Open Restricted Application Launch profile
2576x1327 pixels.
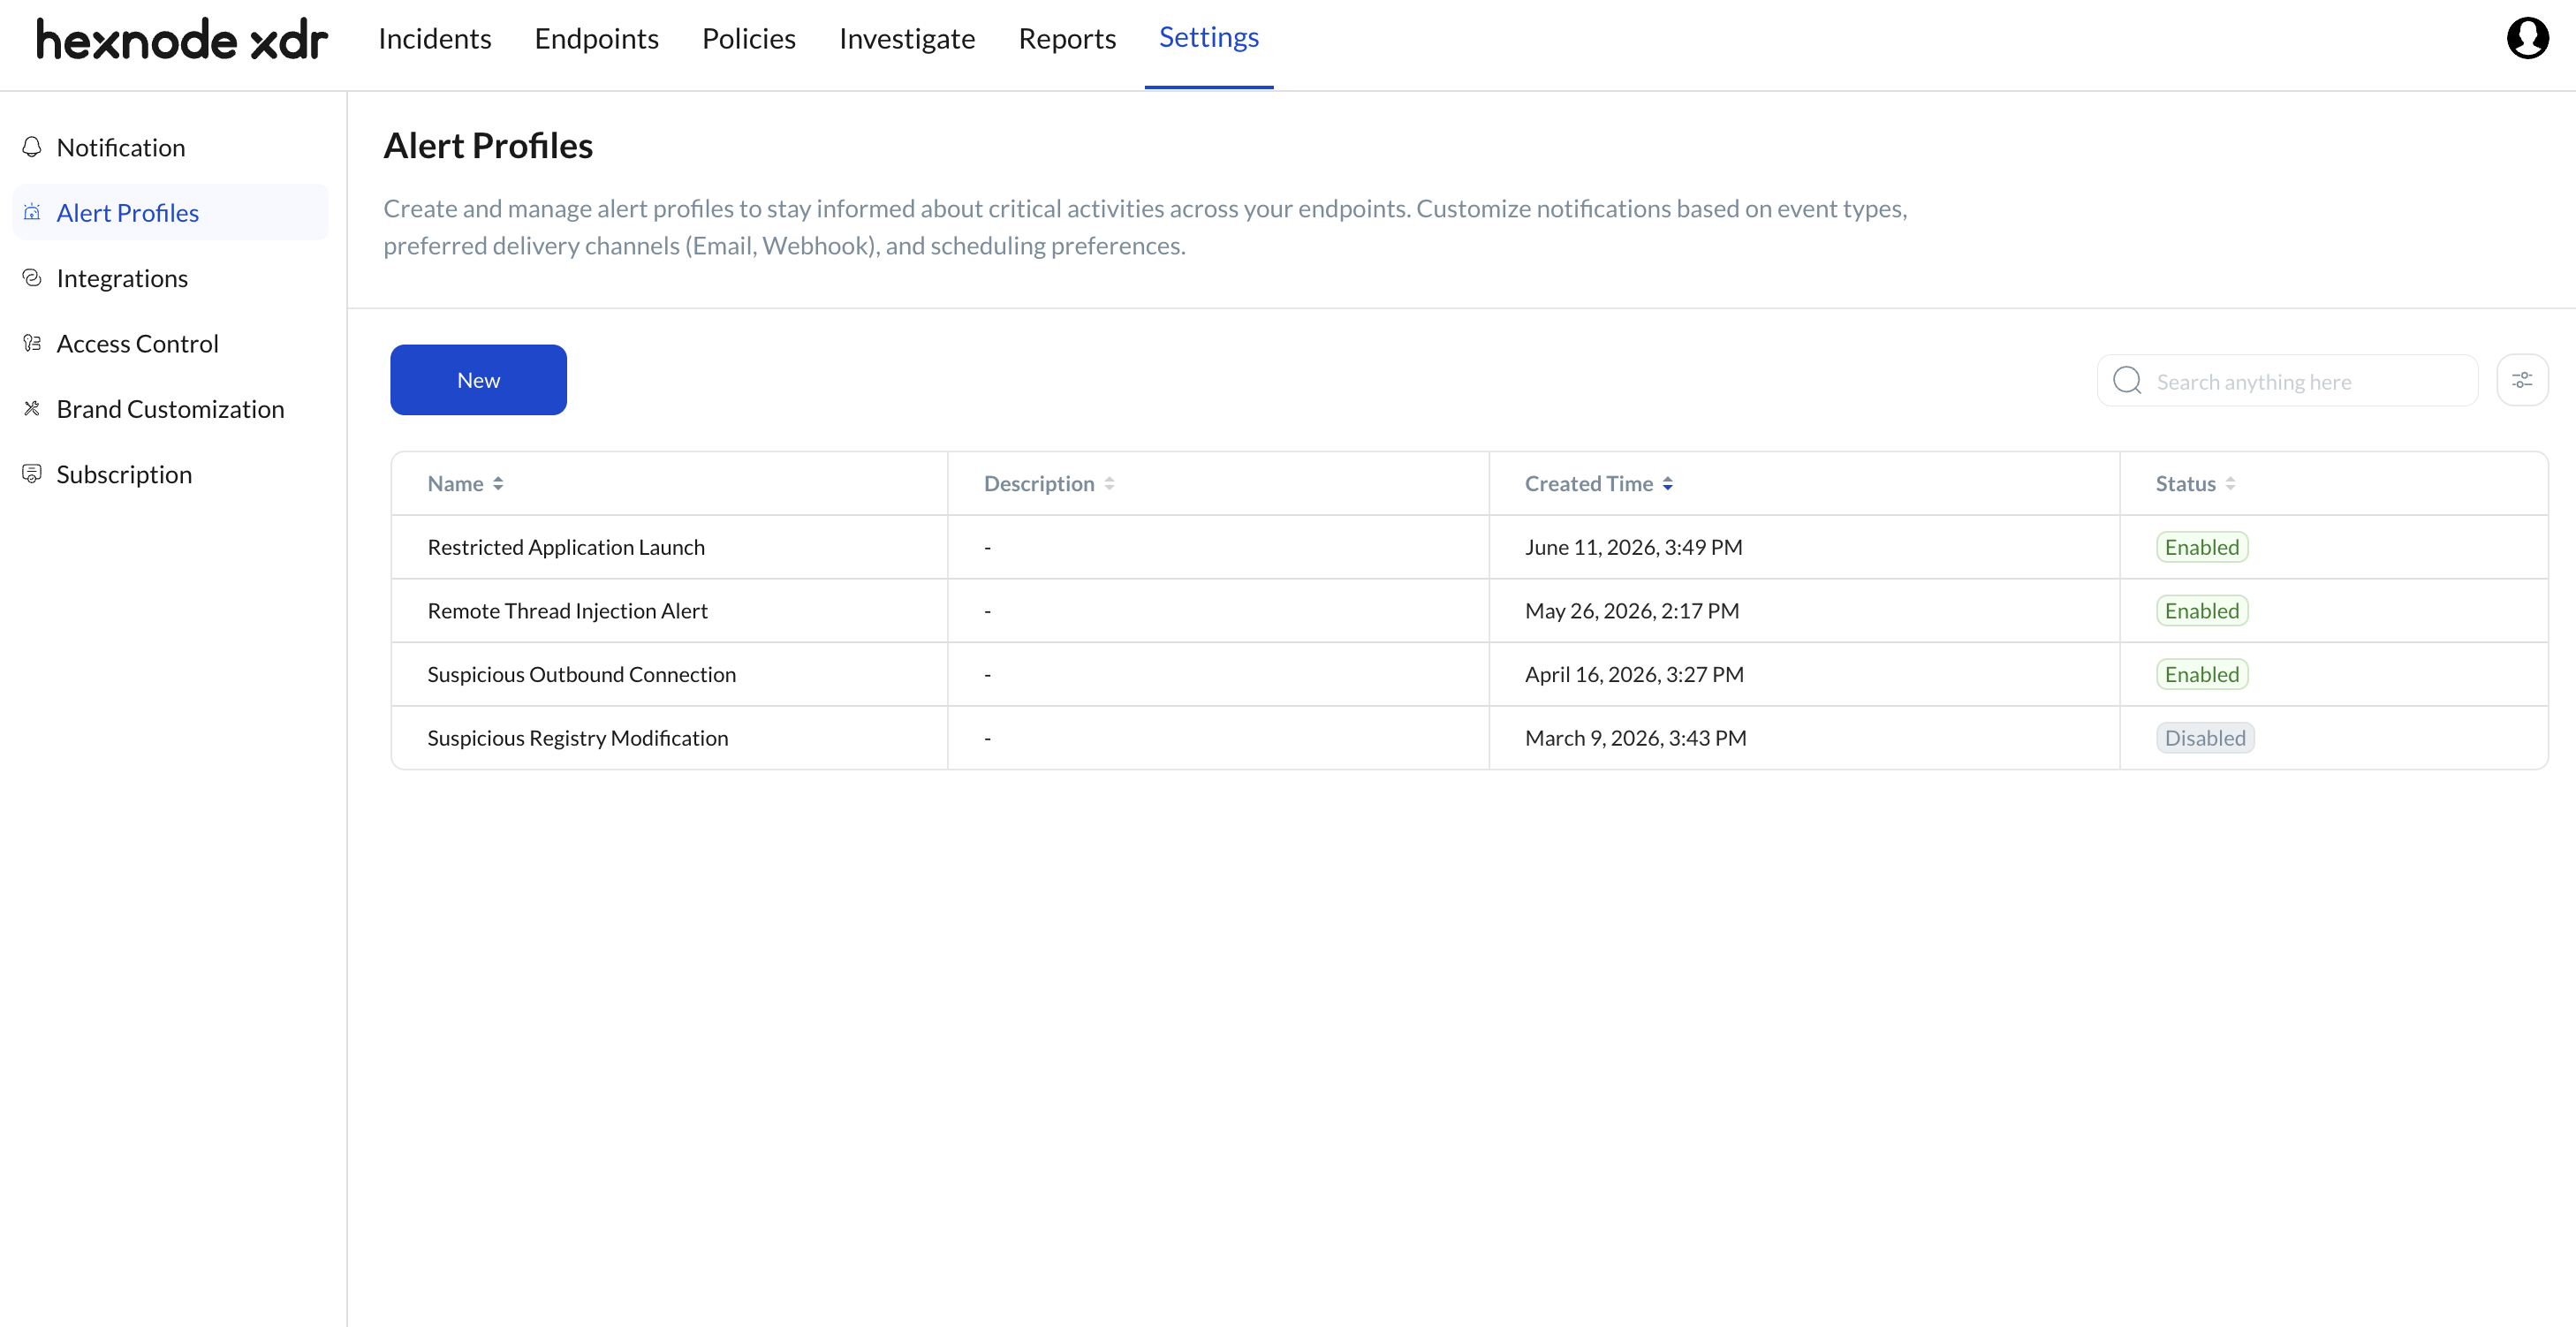point(566,547)
